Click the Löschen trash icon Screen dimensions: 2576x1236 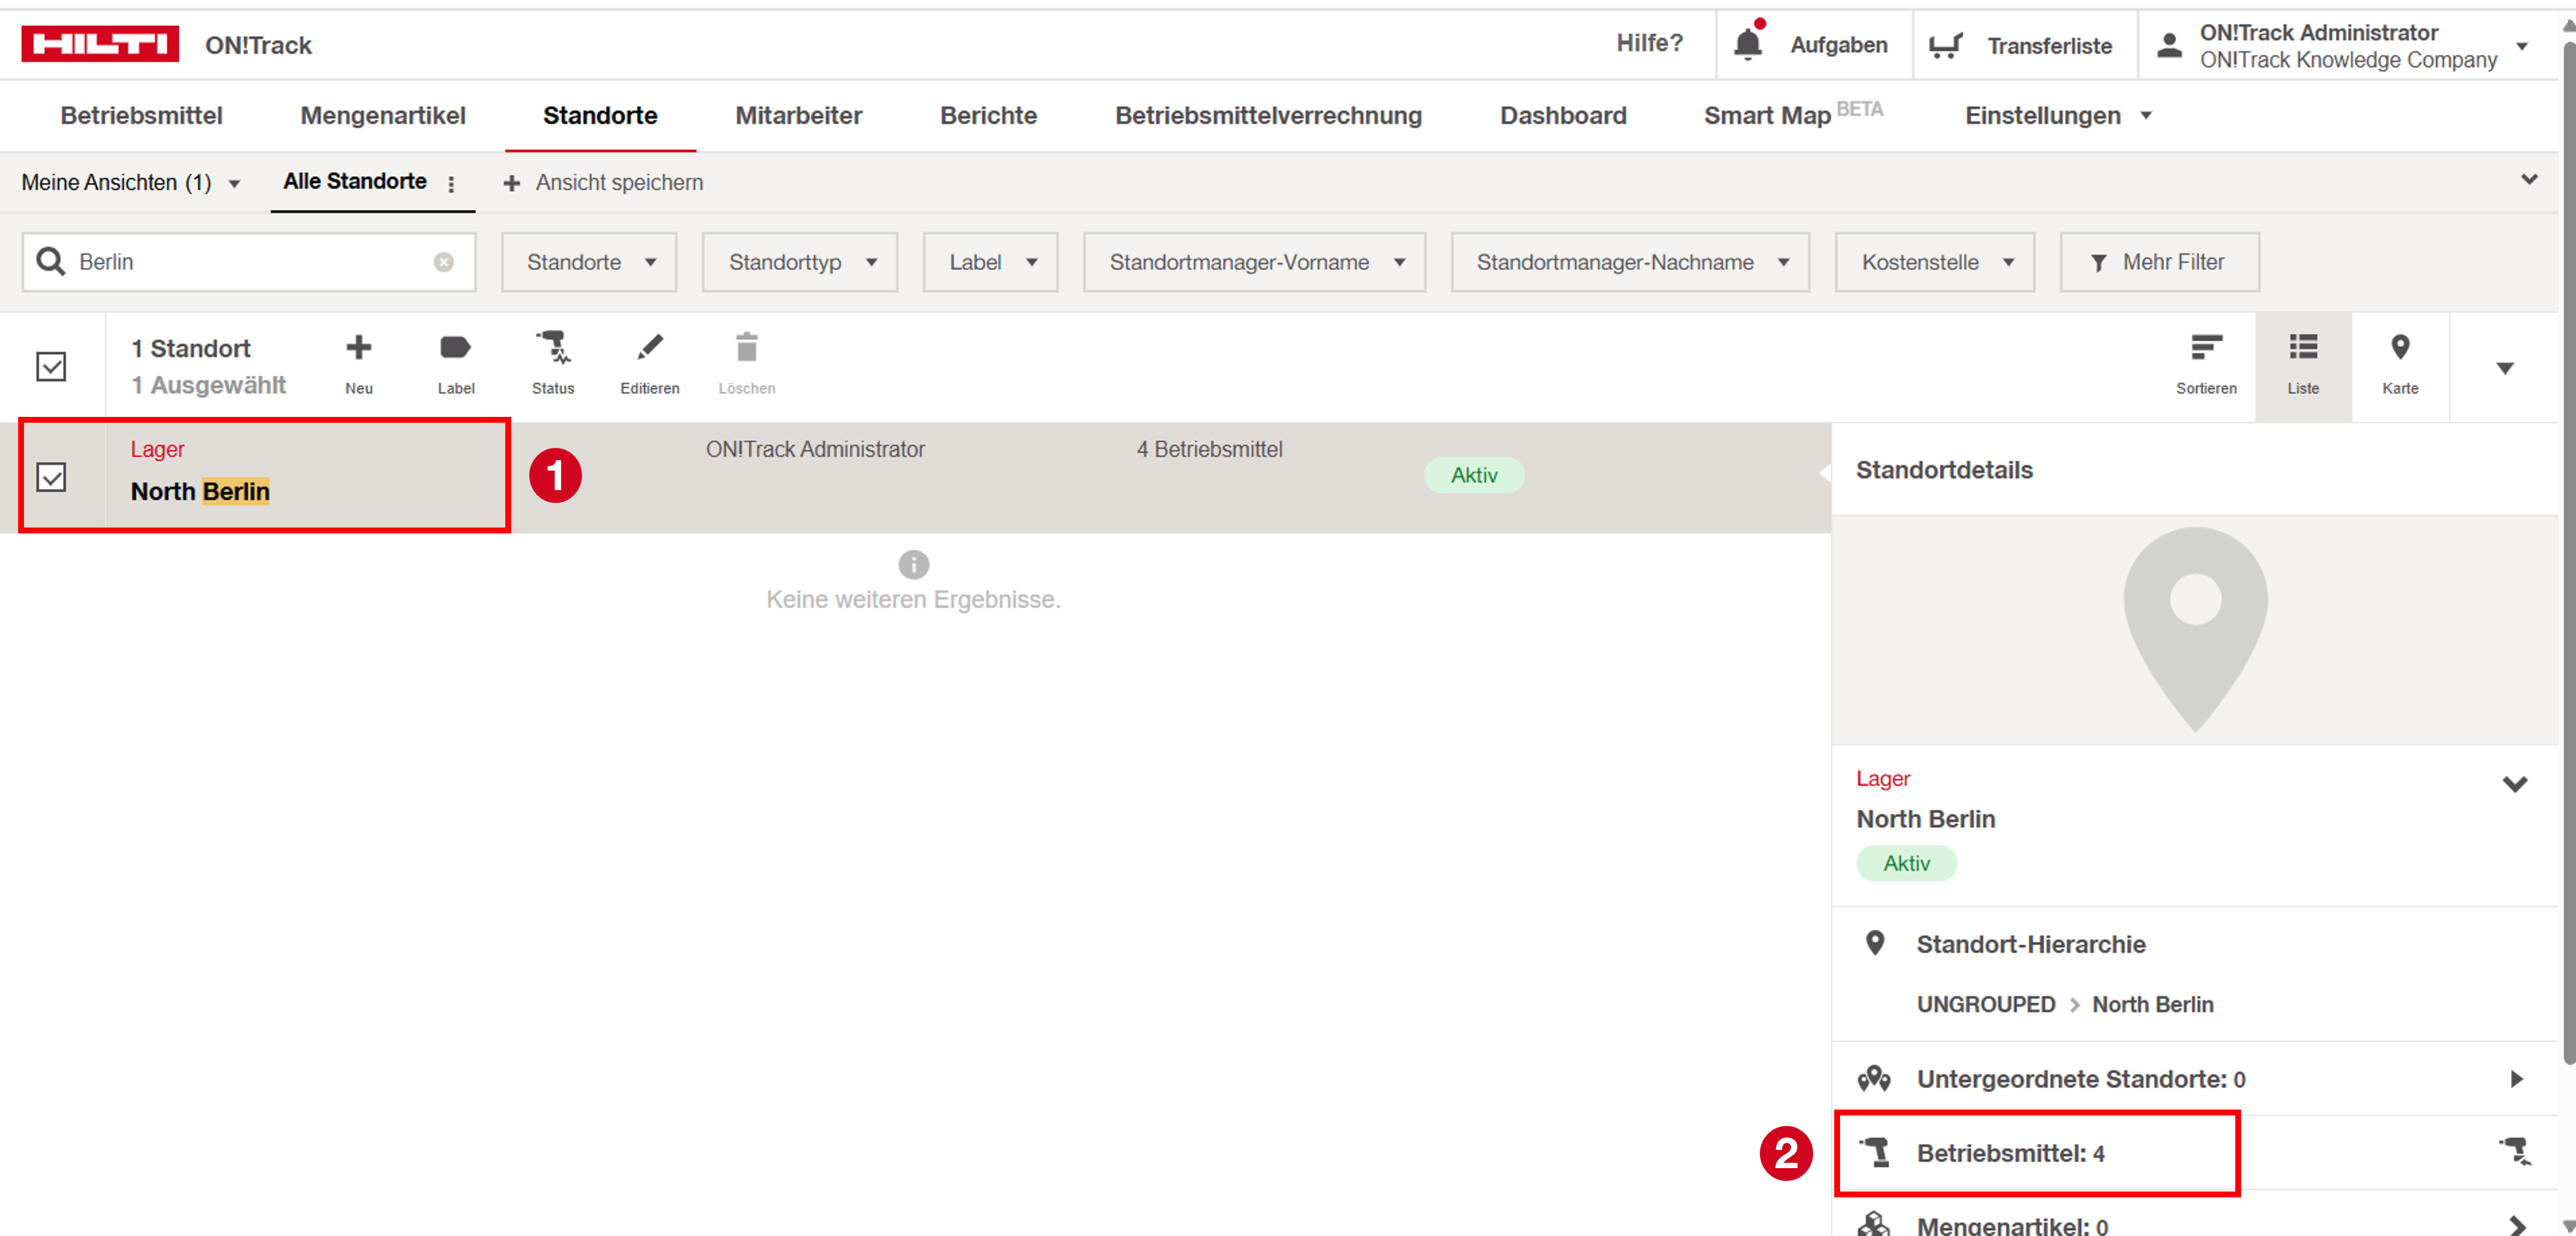point(747,347)
